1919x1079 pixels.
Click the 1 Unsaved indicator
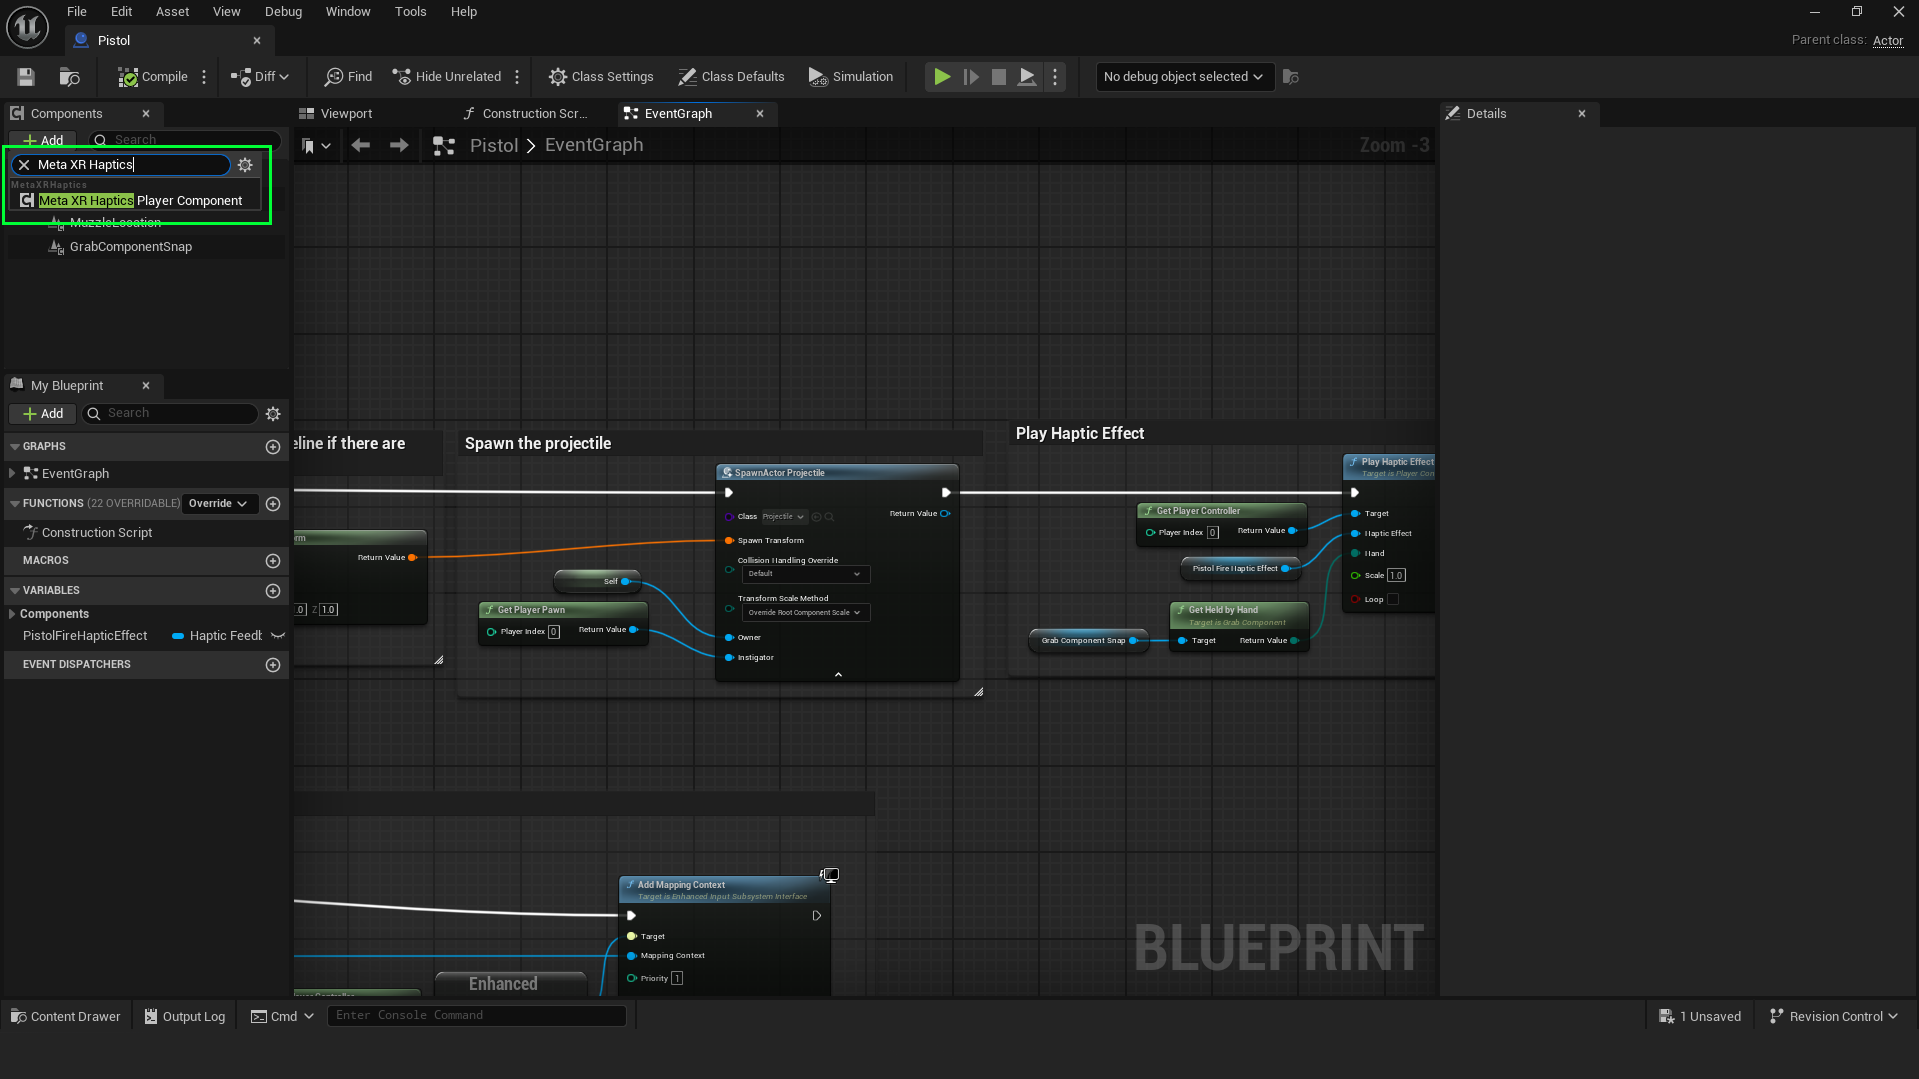point(1700,1016)
